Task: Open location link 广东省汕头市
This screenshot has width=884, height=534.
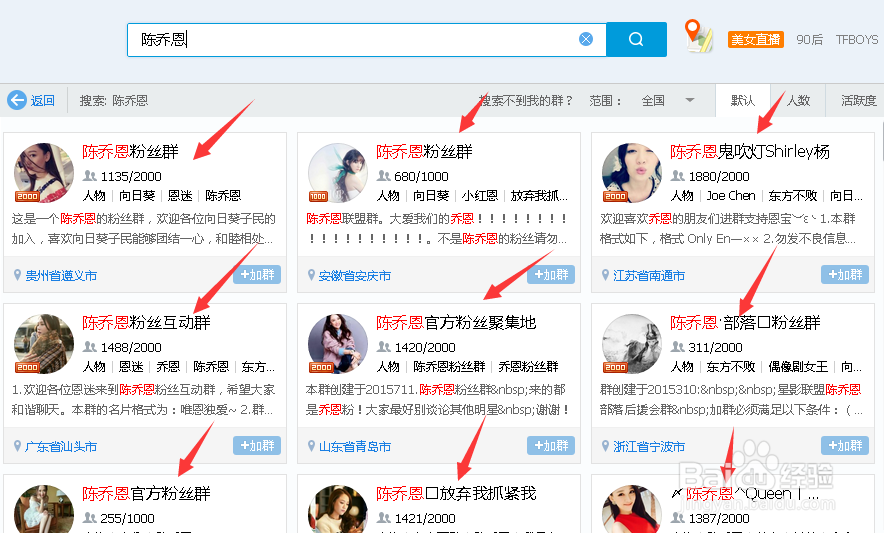Action: (61, 447)
